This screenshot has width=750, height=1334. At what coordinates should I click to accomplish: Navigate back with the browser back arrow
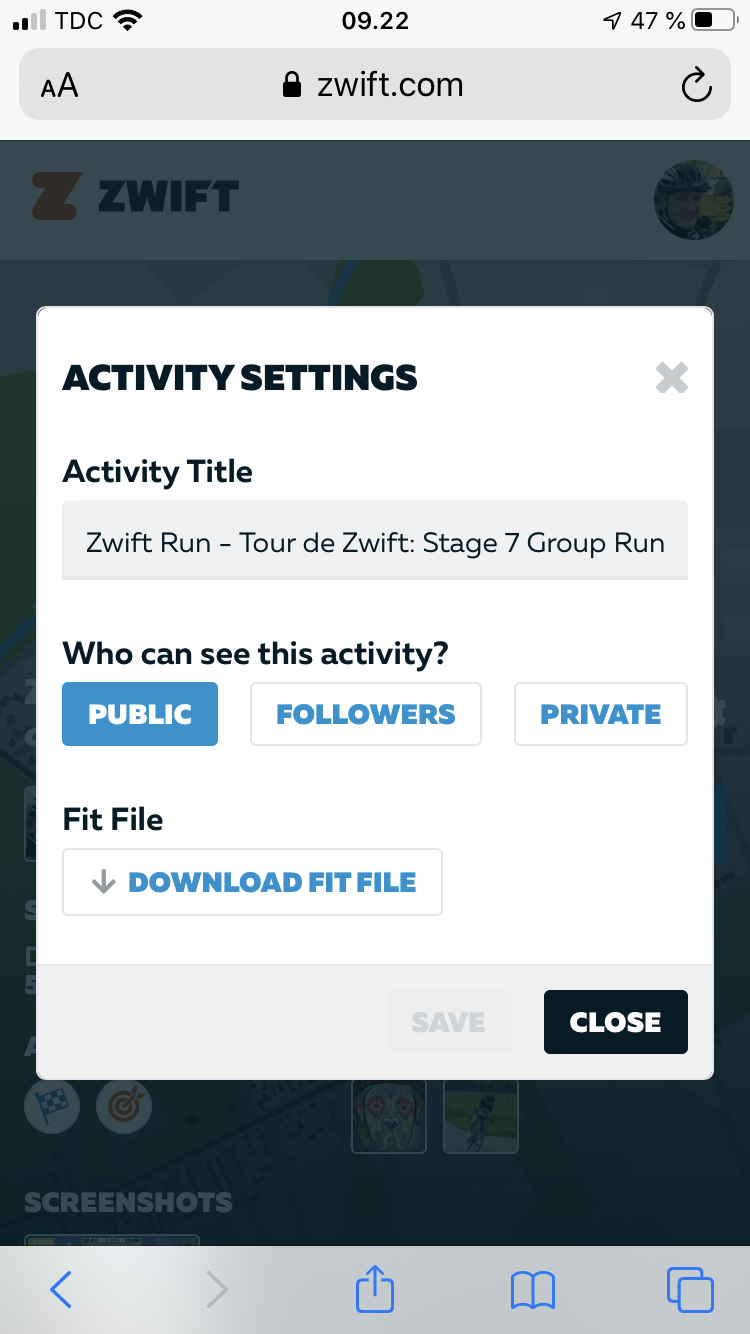click(x=61, y=1290)
